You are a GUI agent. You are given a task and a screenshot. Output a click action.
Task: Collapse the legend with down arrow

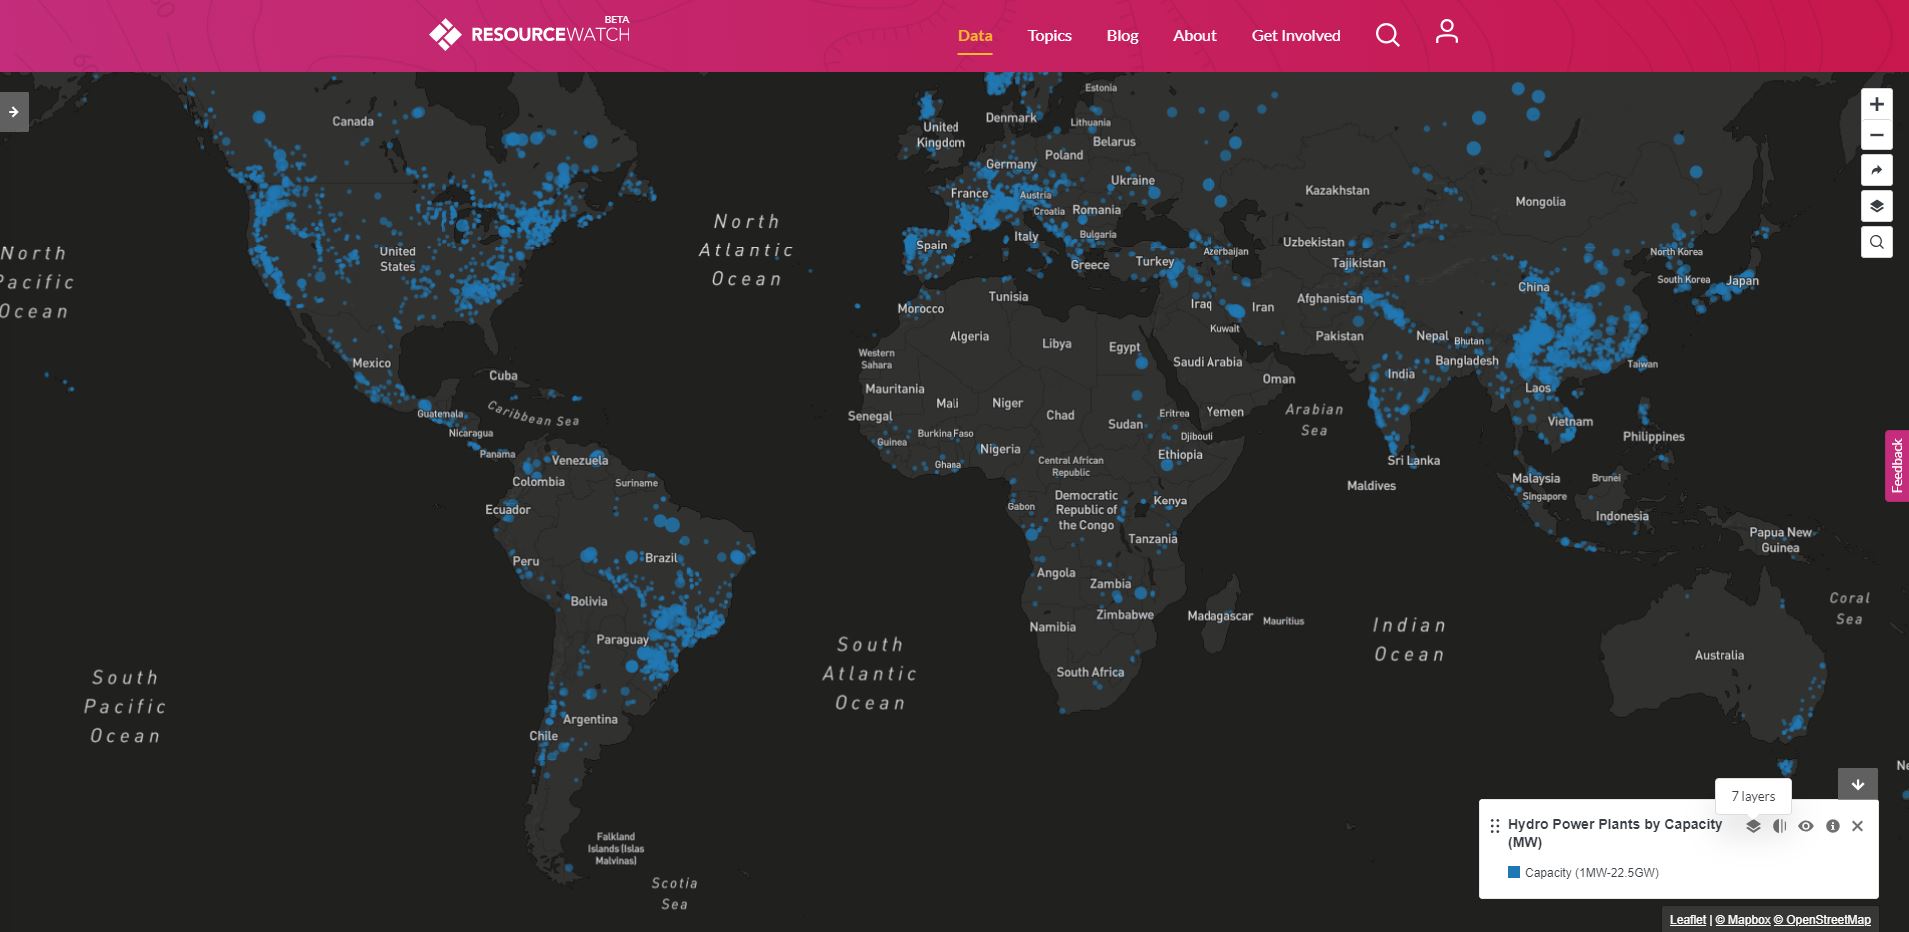pos(1857,784)
